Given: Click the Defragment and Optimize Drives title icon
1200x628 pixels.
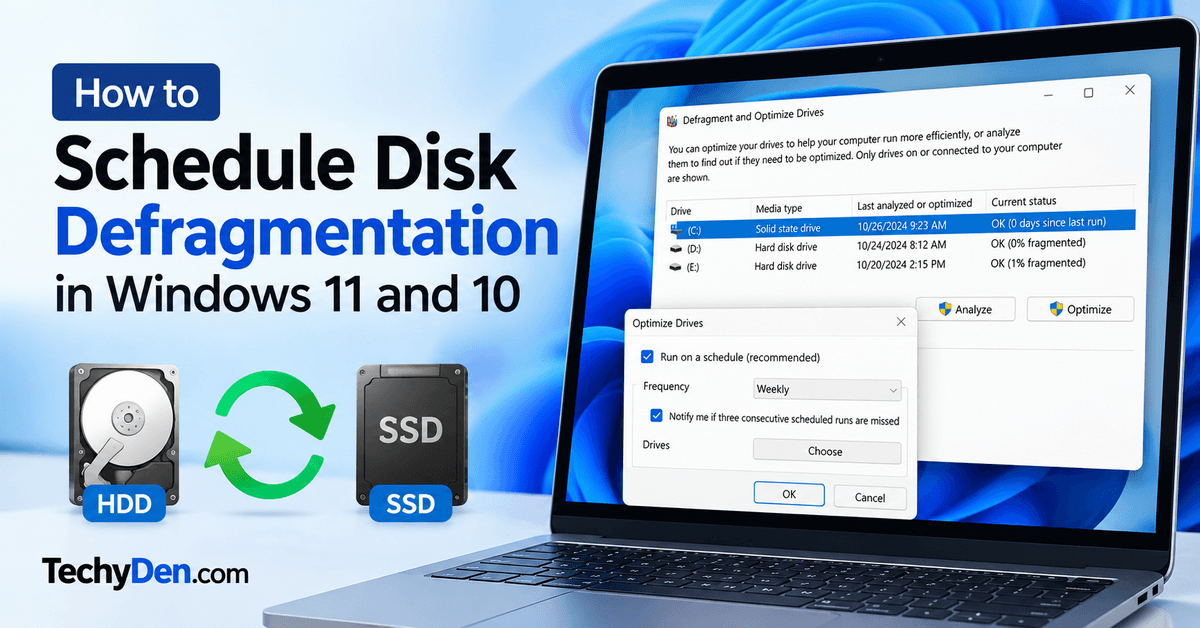Looking at the screenshot, I should pyautogui.click(x=673, y=120).
